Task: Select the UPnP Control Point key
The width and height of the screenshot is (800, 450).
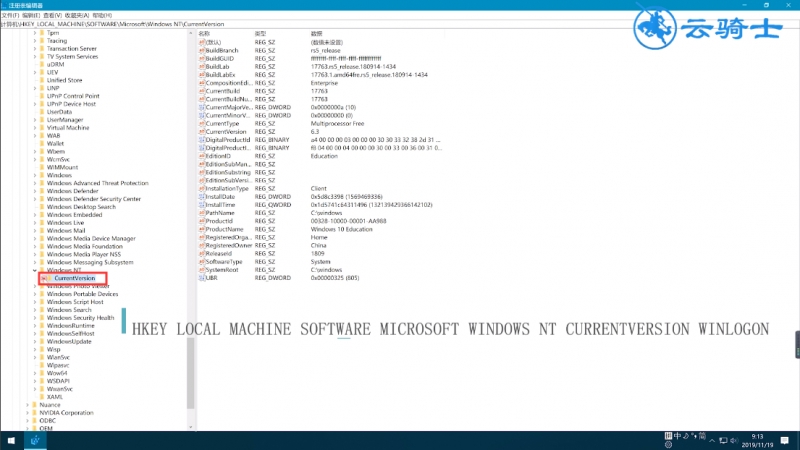Action: [x=73, y=96]
